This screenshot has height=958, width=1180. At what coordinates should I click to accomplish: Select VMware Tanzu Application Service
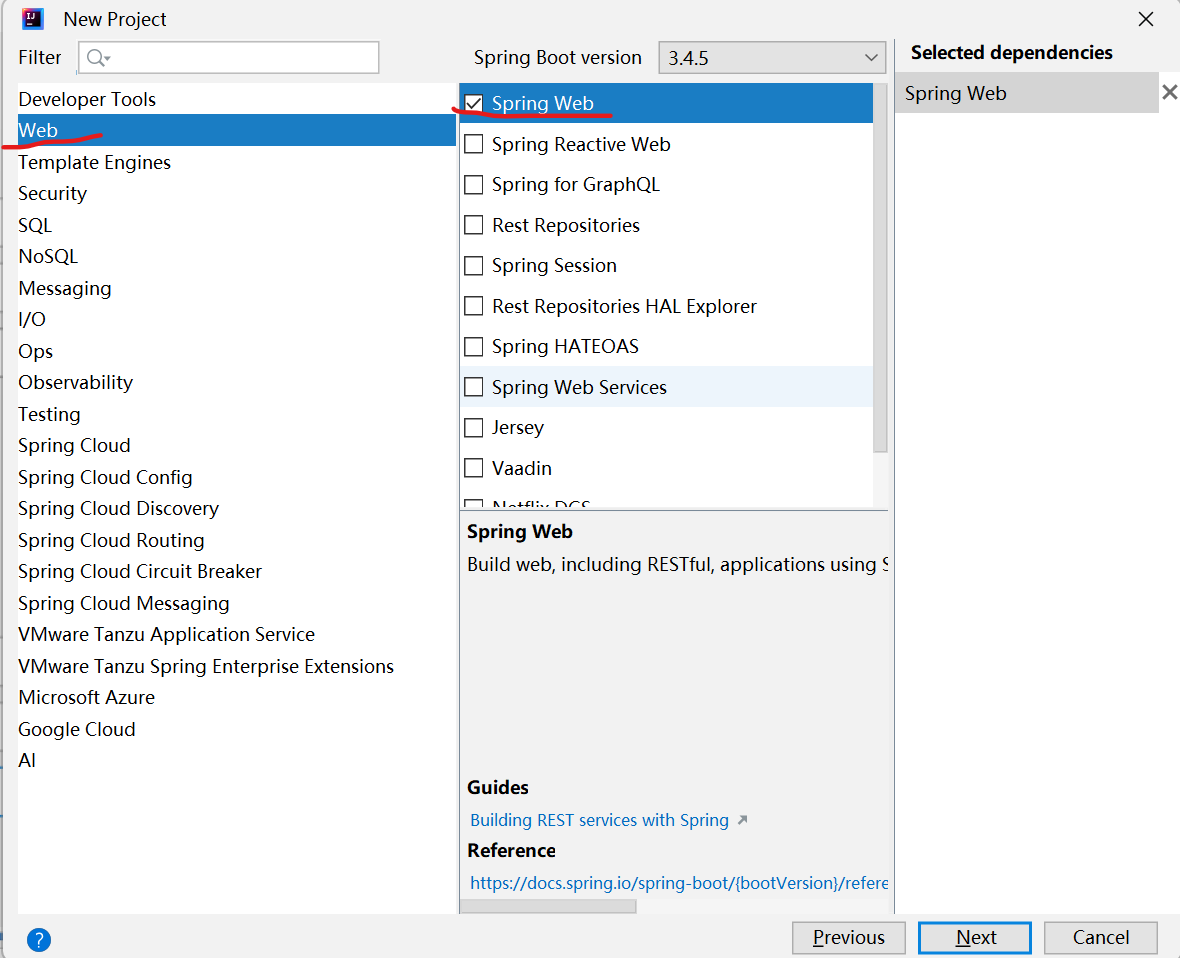[236, 634]
